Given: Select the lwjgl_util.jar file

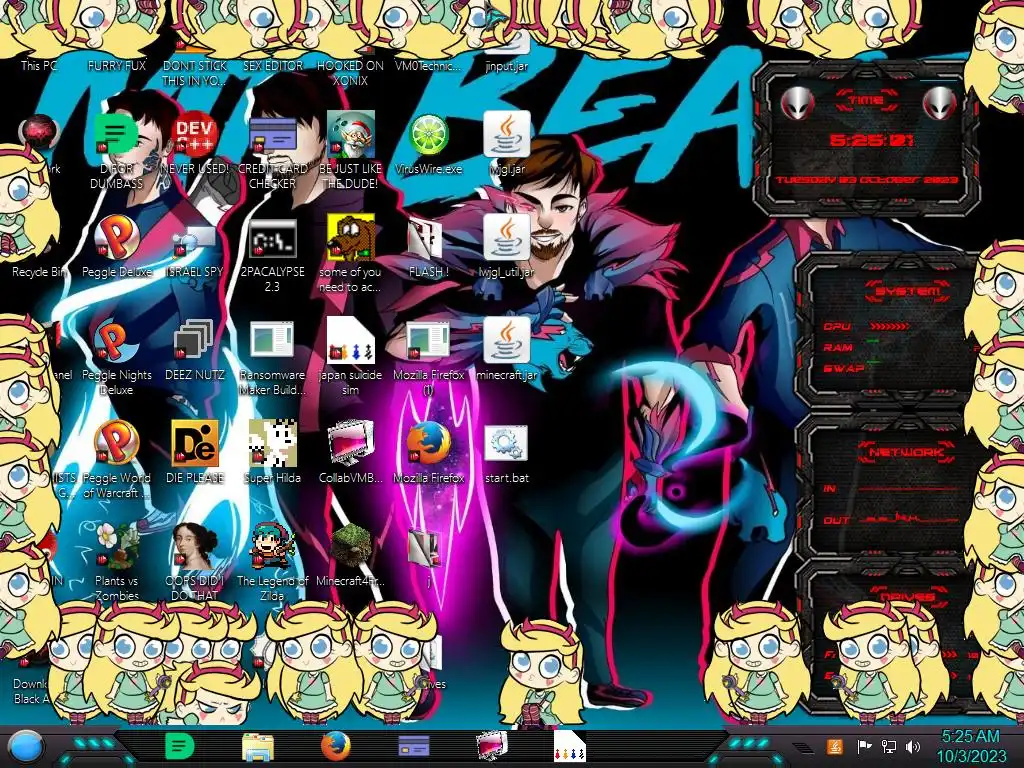Looking at the screenshot, I should coord(507,238).
